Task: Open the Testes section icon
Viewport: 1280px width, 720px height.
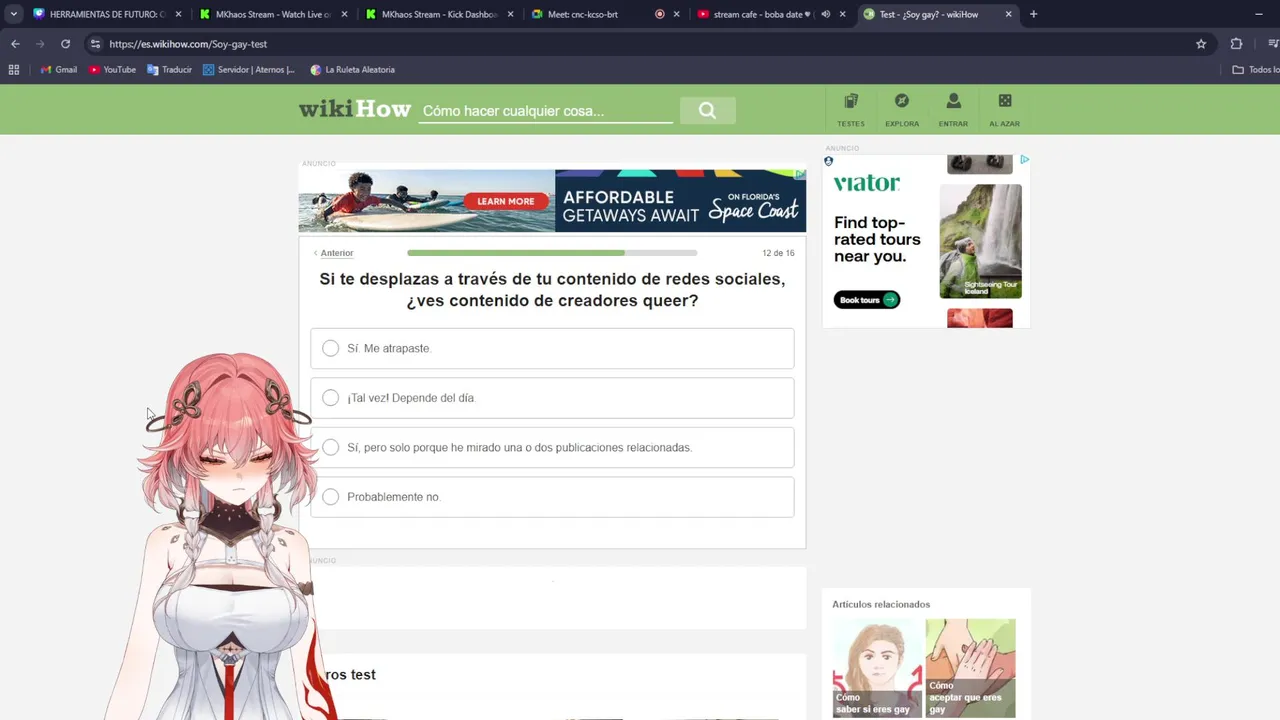Action: point(851,101)
